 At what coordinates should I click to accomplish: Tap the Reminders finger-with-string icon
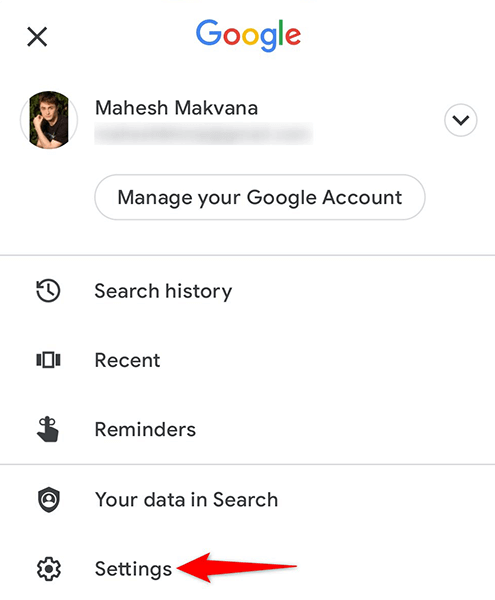tap(48, 429)
